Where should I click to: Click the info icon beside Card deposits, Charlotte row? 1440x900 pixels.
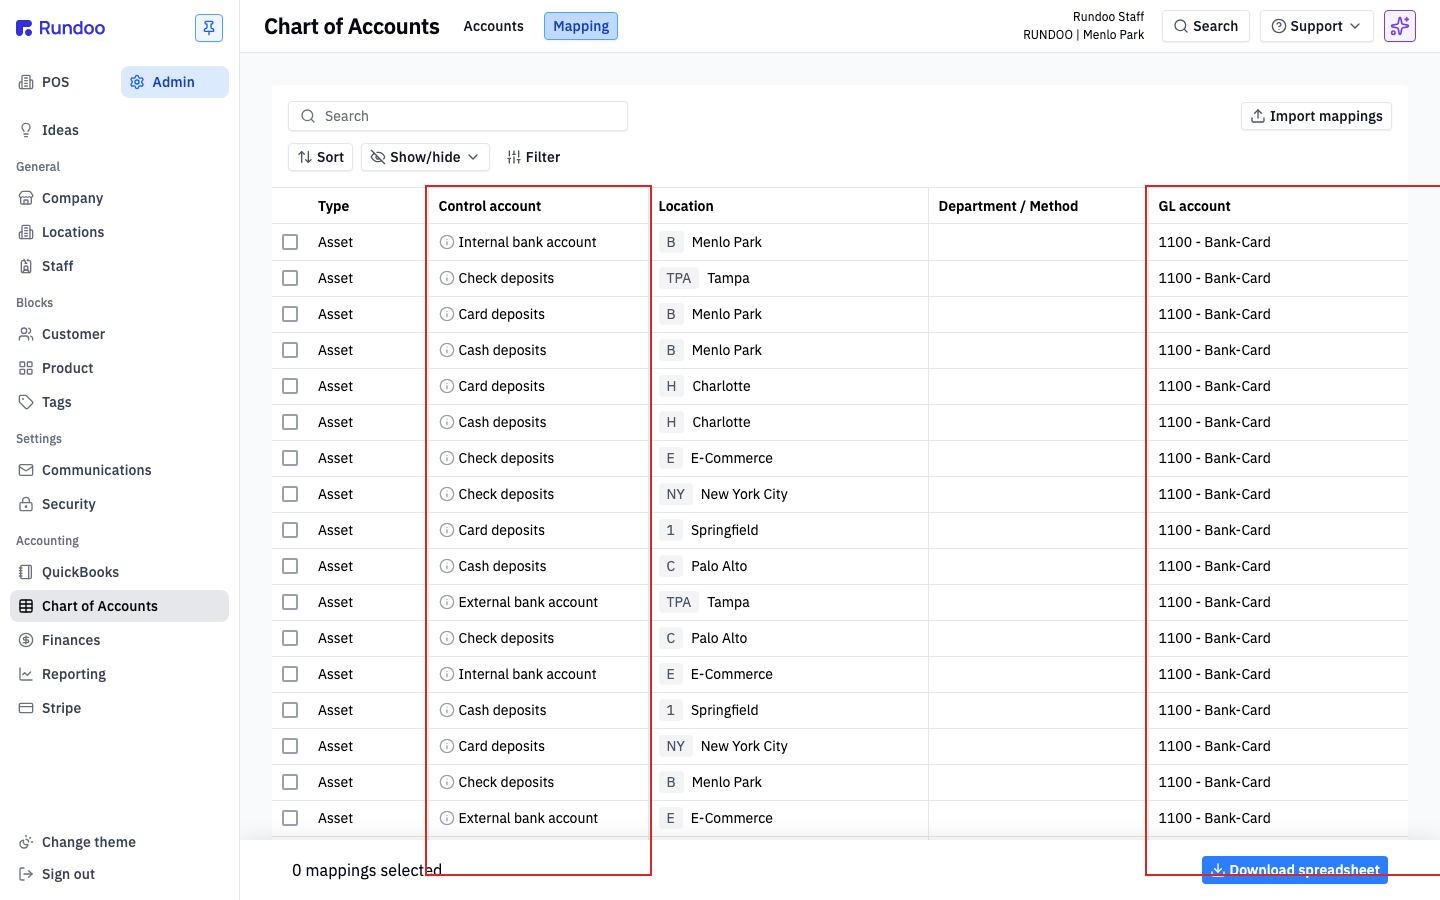click(x=447, y=386)
